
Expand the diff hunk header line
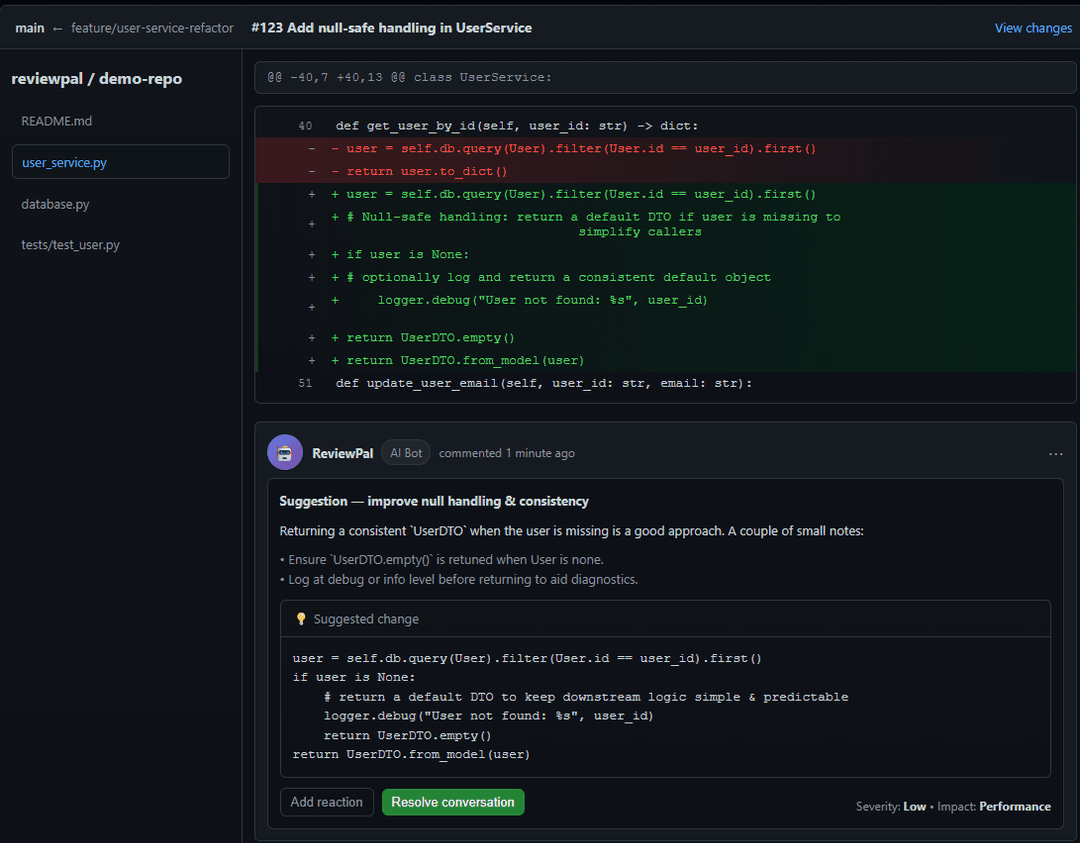coord(409,77)
